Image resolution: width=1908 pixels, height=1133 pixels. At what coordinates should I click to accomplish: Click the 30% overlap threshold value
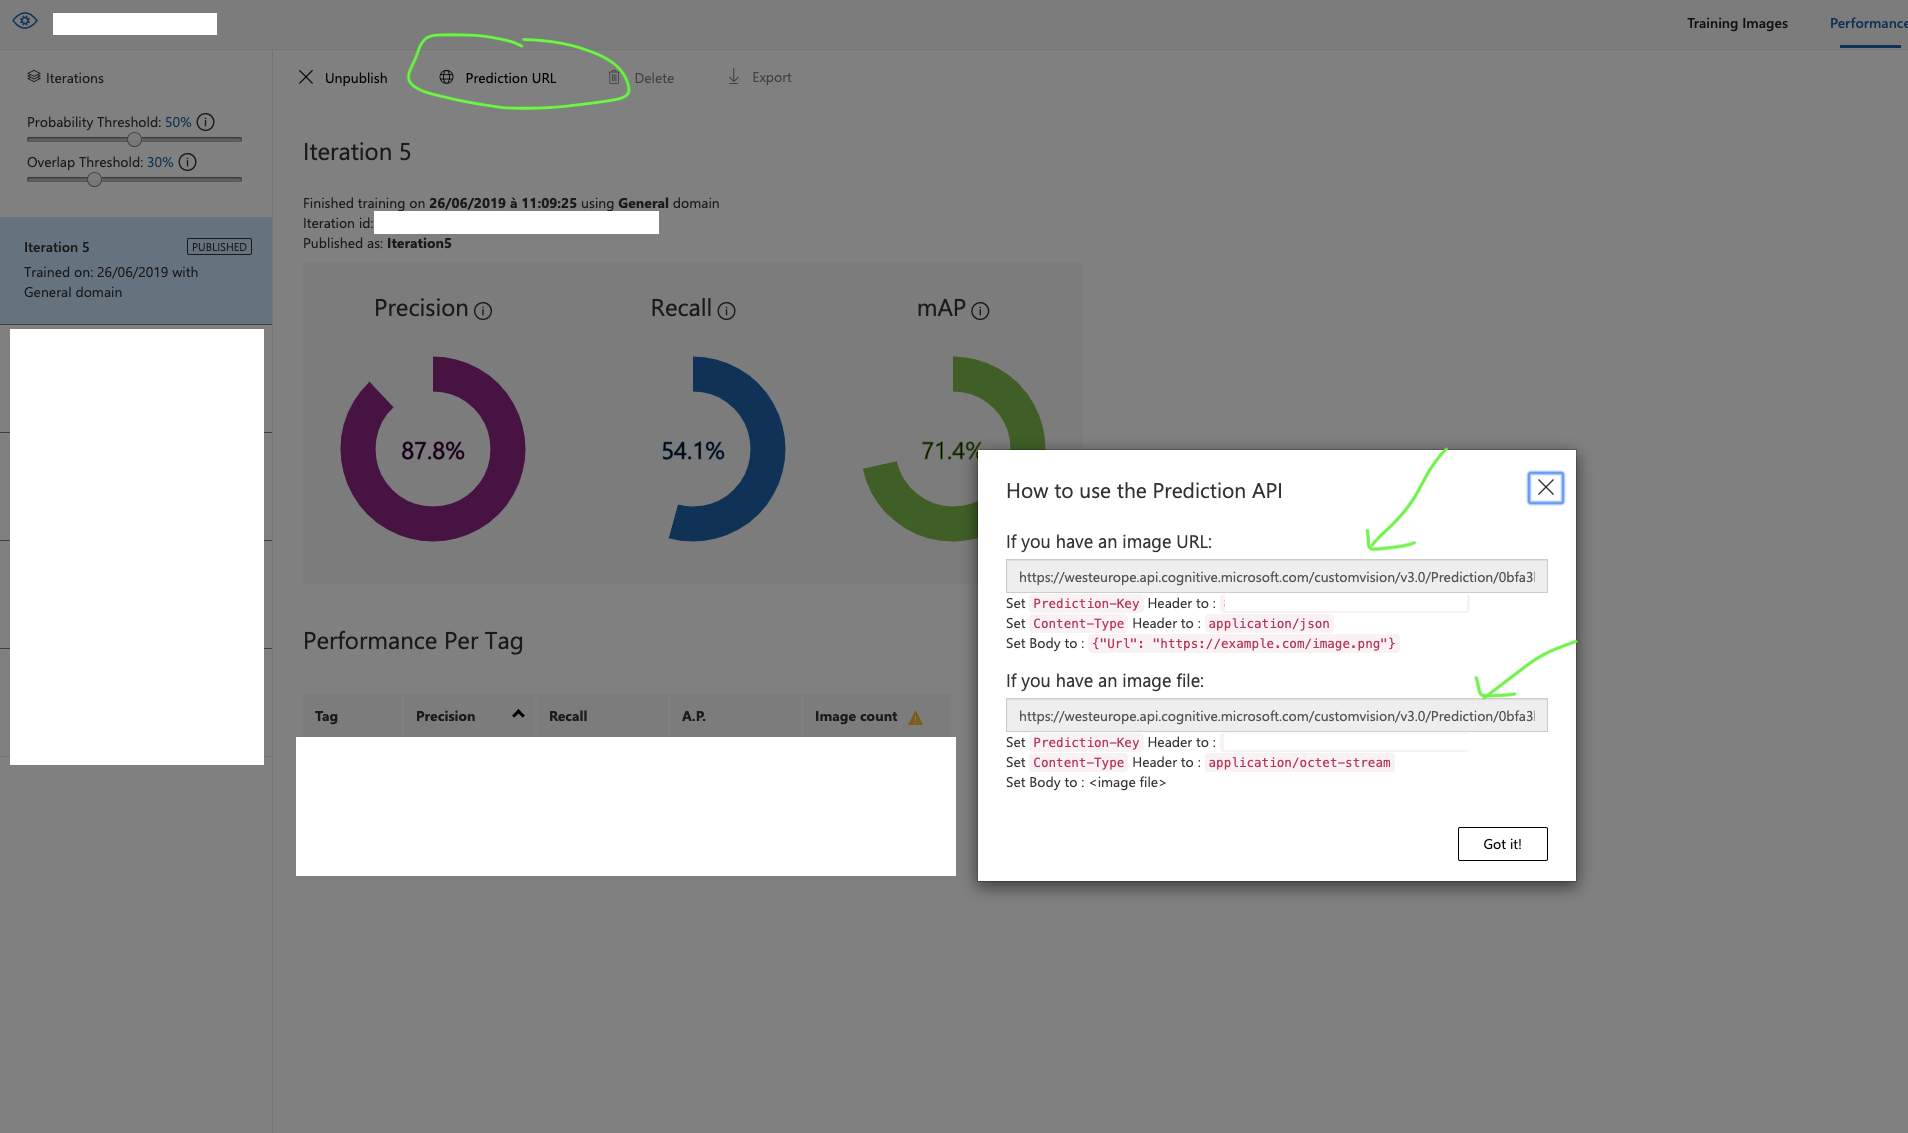[160, 162]
